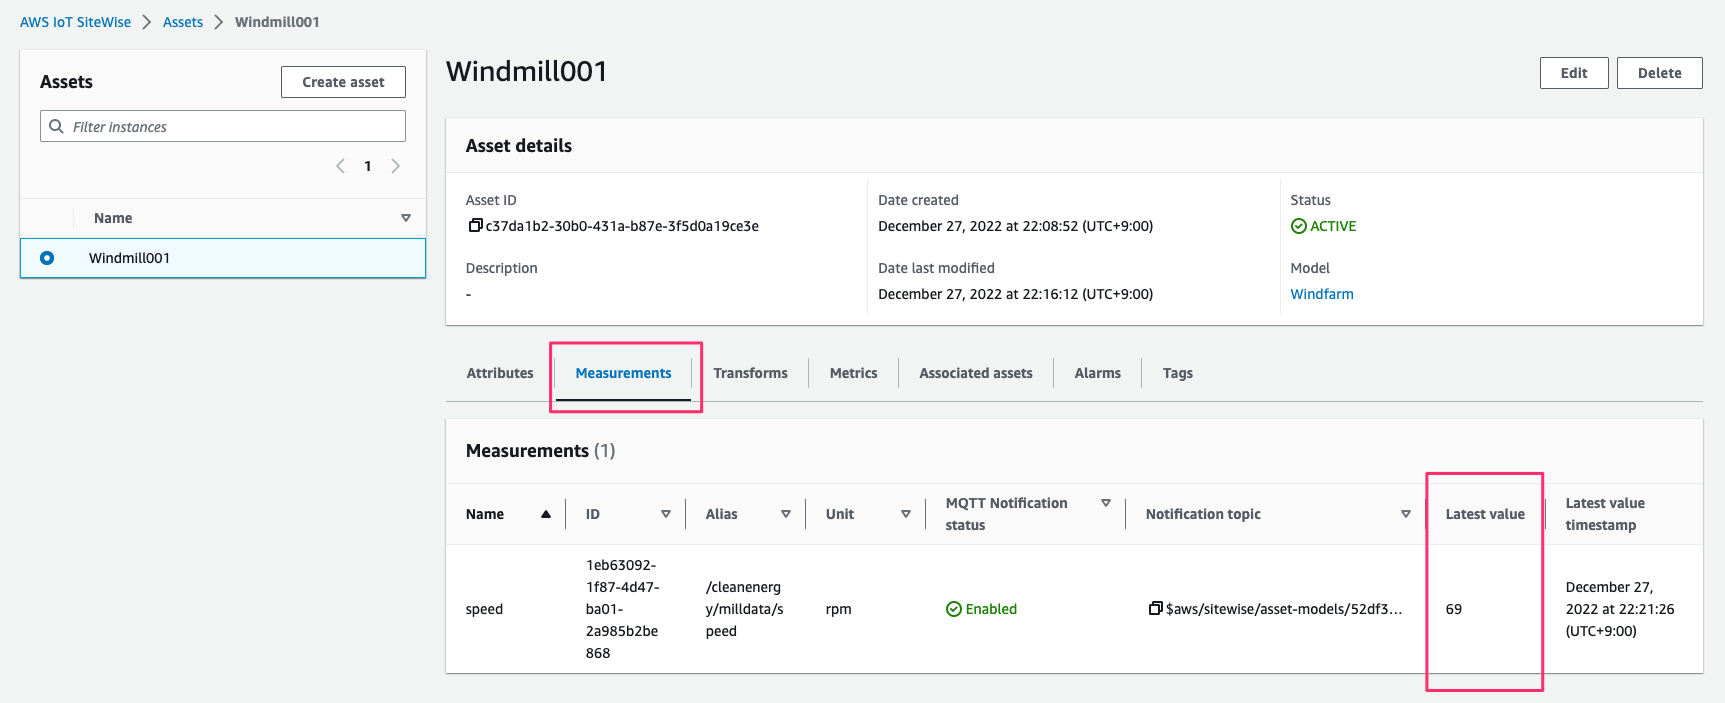This screenshot has width=1725, height=703.
Task: Sort by Unit column arrow
Action: coord(906,514)
